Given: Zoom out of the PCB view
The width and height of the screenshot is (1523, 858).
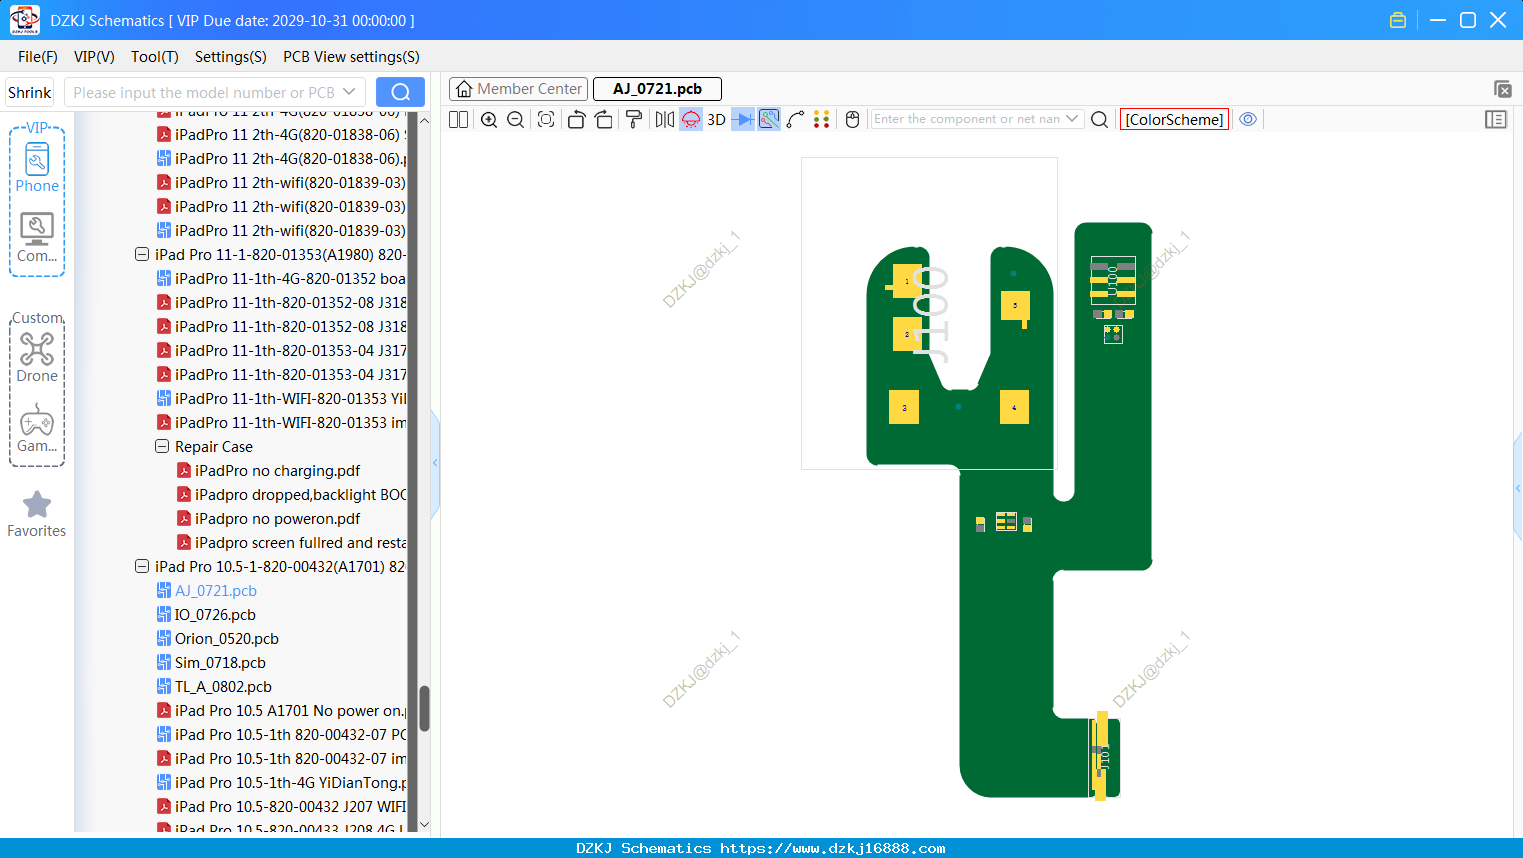Looking at the screenshot, I should (x=516, y=119).
